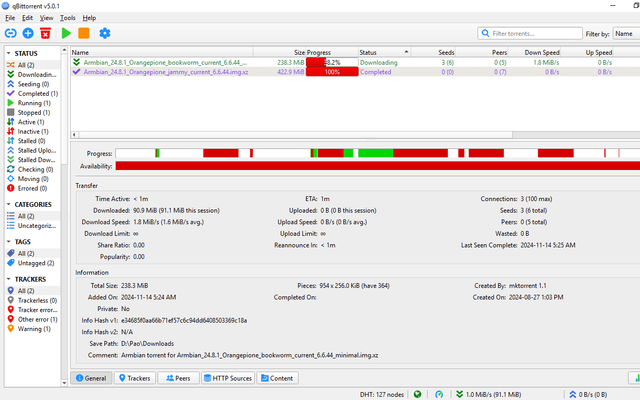Click the 100% progress bar of jammy torrent
This screenshot has height=400, width=640.
(x=332, y=72)
